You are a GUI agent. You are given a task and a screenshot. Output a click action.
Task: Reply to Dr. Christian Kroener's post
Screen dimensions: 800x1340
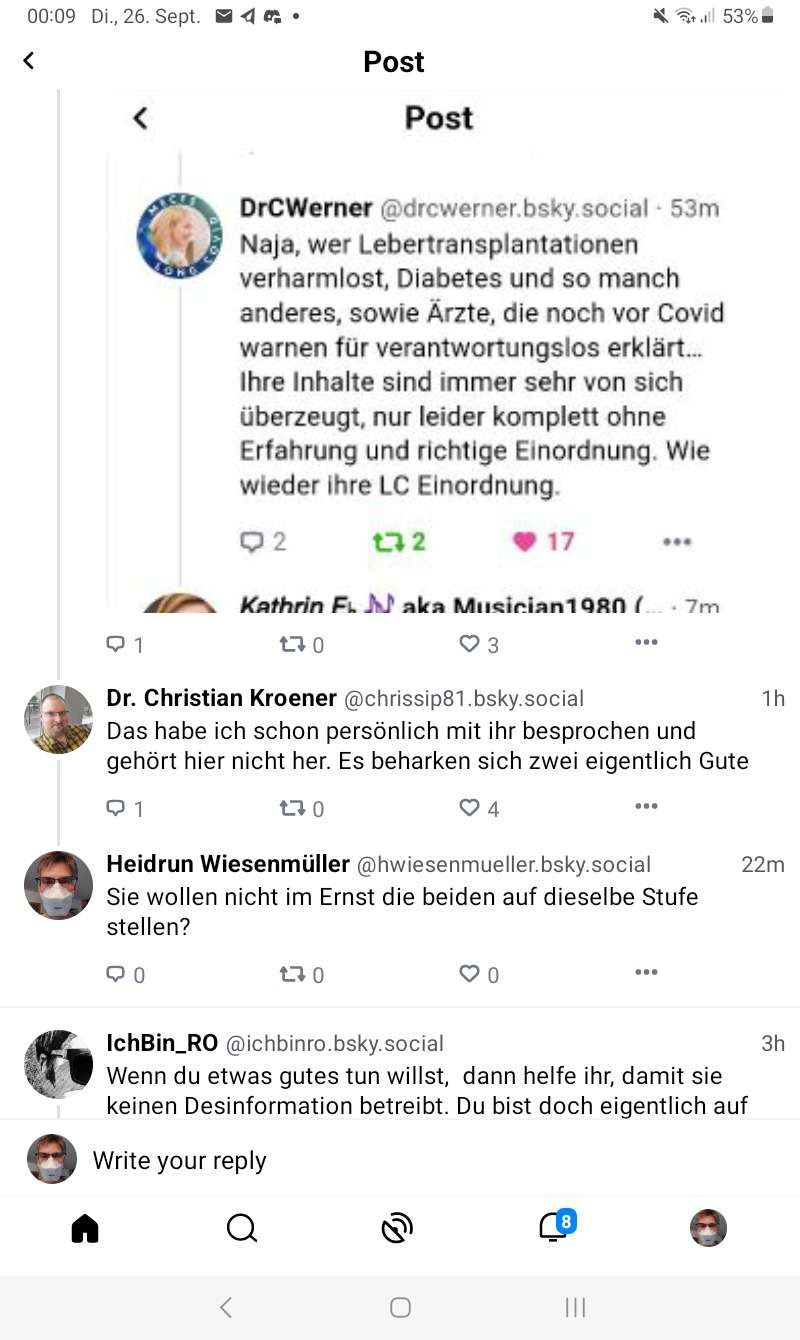tap(116, 808)
